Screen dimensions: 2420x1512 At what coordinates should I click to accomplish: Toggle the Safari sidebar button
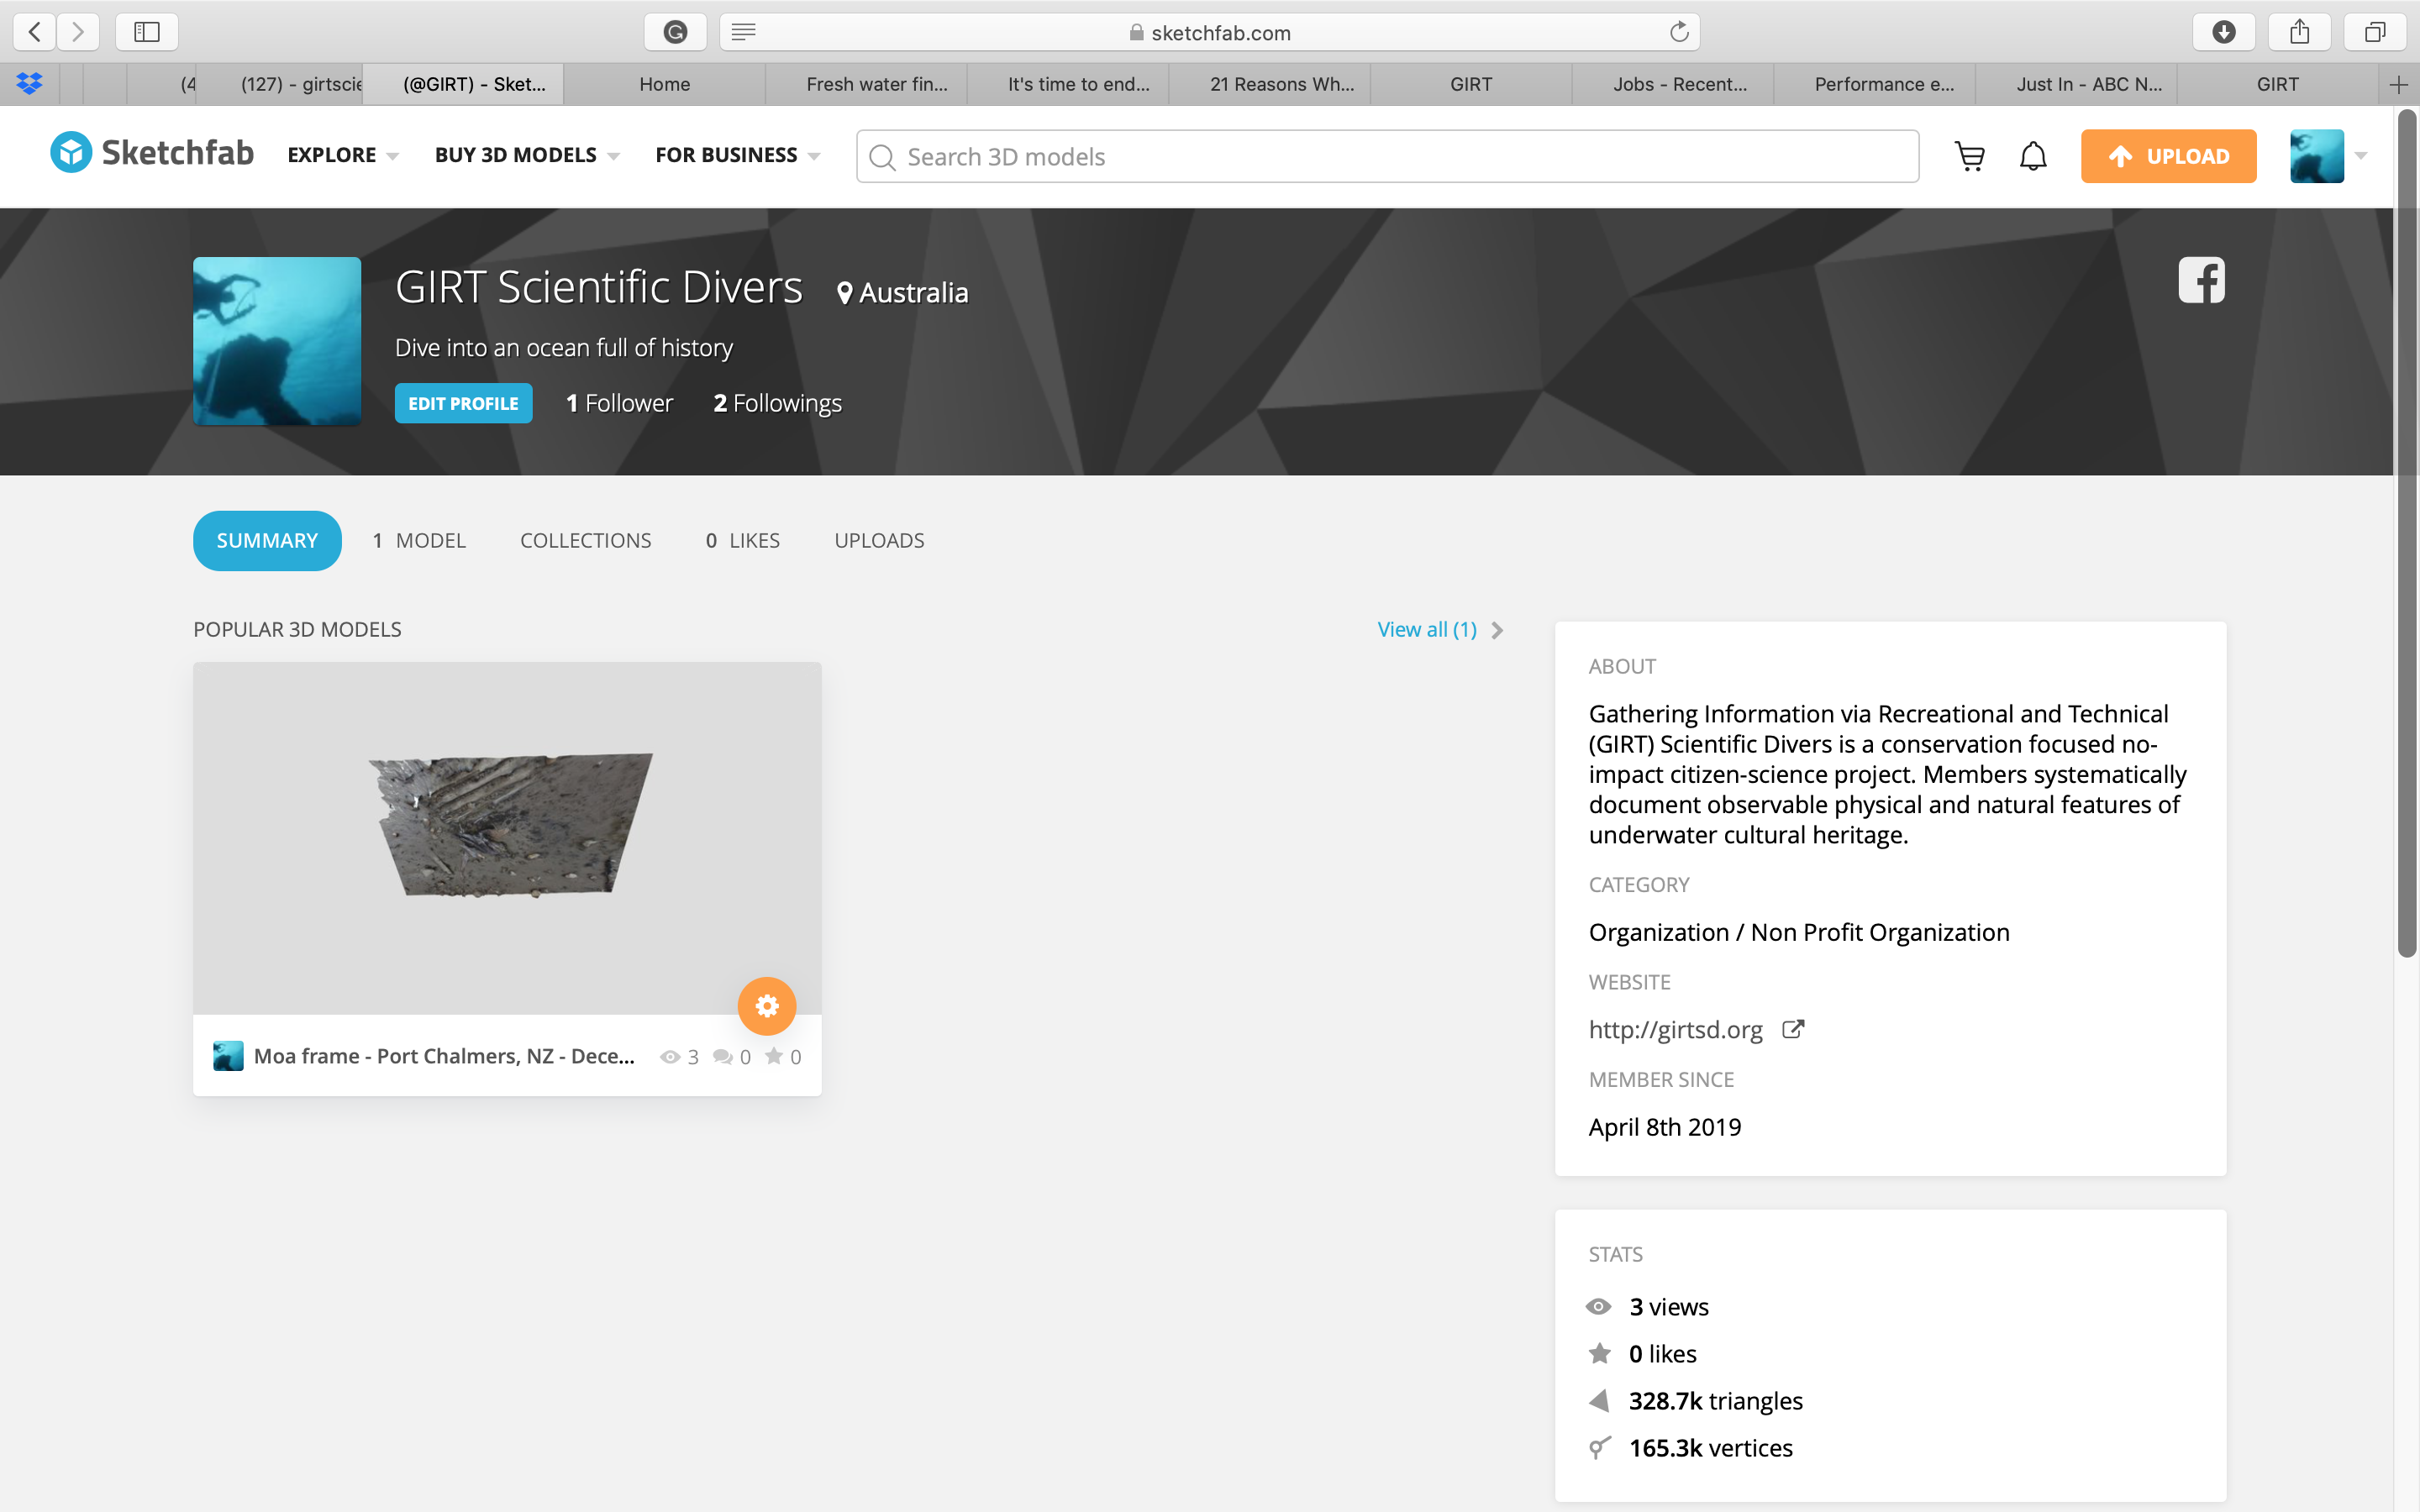(147, 32)
